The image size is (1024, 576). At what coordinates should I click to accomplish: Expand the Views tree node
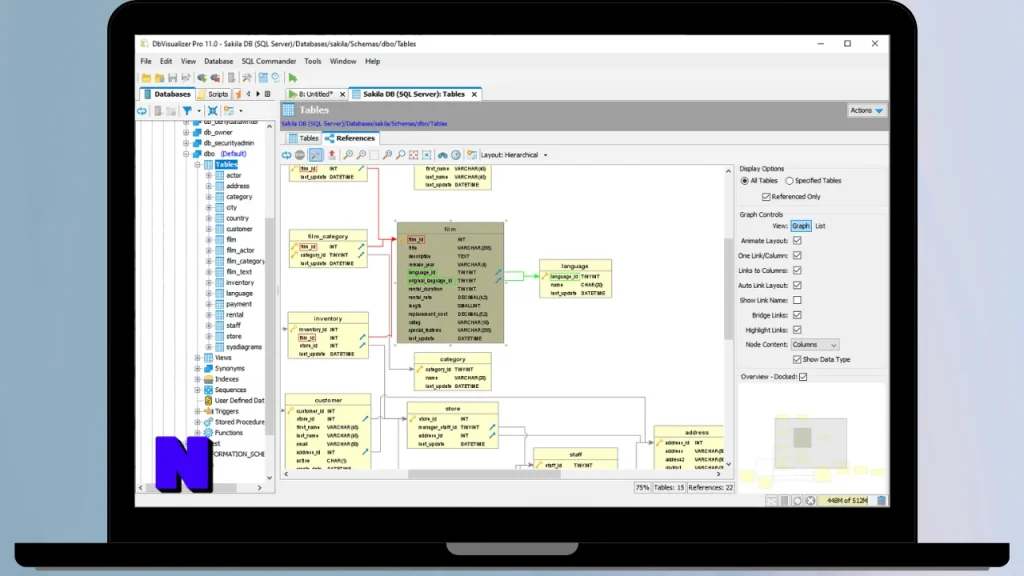click(x=197, y=358)
